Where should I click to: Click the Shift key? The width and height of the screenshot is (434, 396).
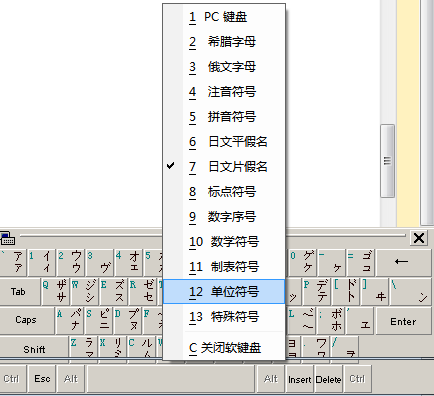click(34, 349)
